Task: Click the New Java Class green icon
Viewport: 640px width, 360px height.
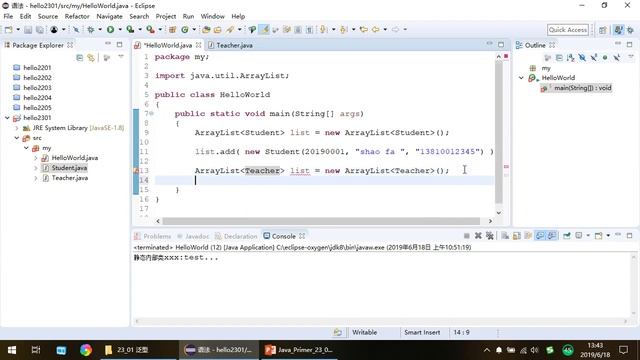Action: point(185,29)
